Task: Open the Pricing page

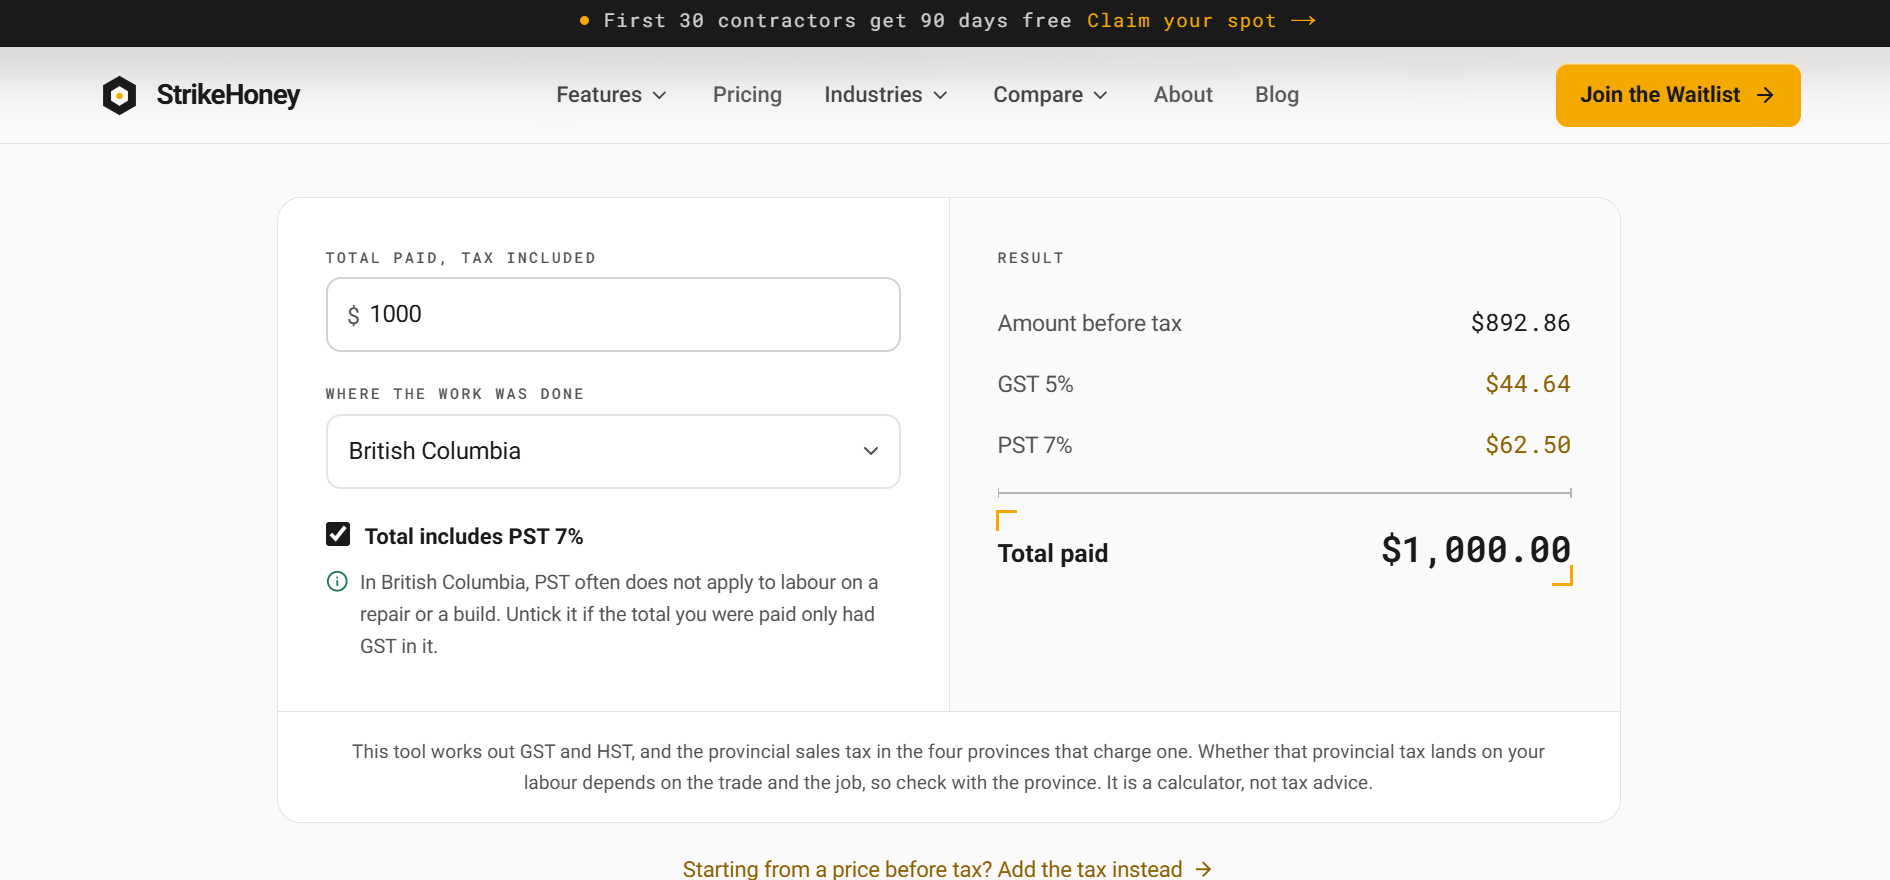Action: (747, 95)
